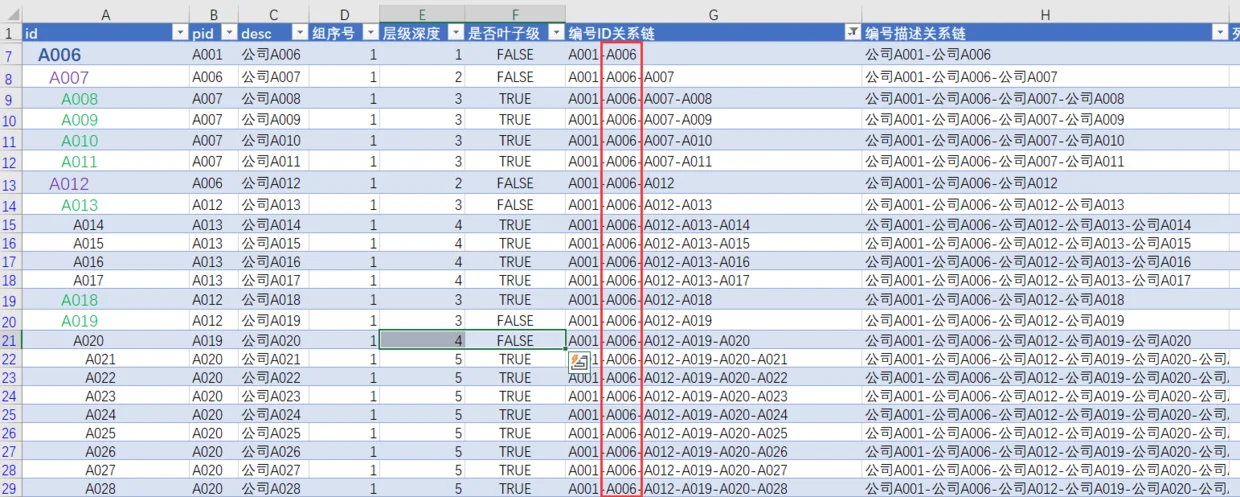Click the header cell 编号描述关系链
The image size is (1240, 497).
[x=1045, y=33]
